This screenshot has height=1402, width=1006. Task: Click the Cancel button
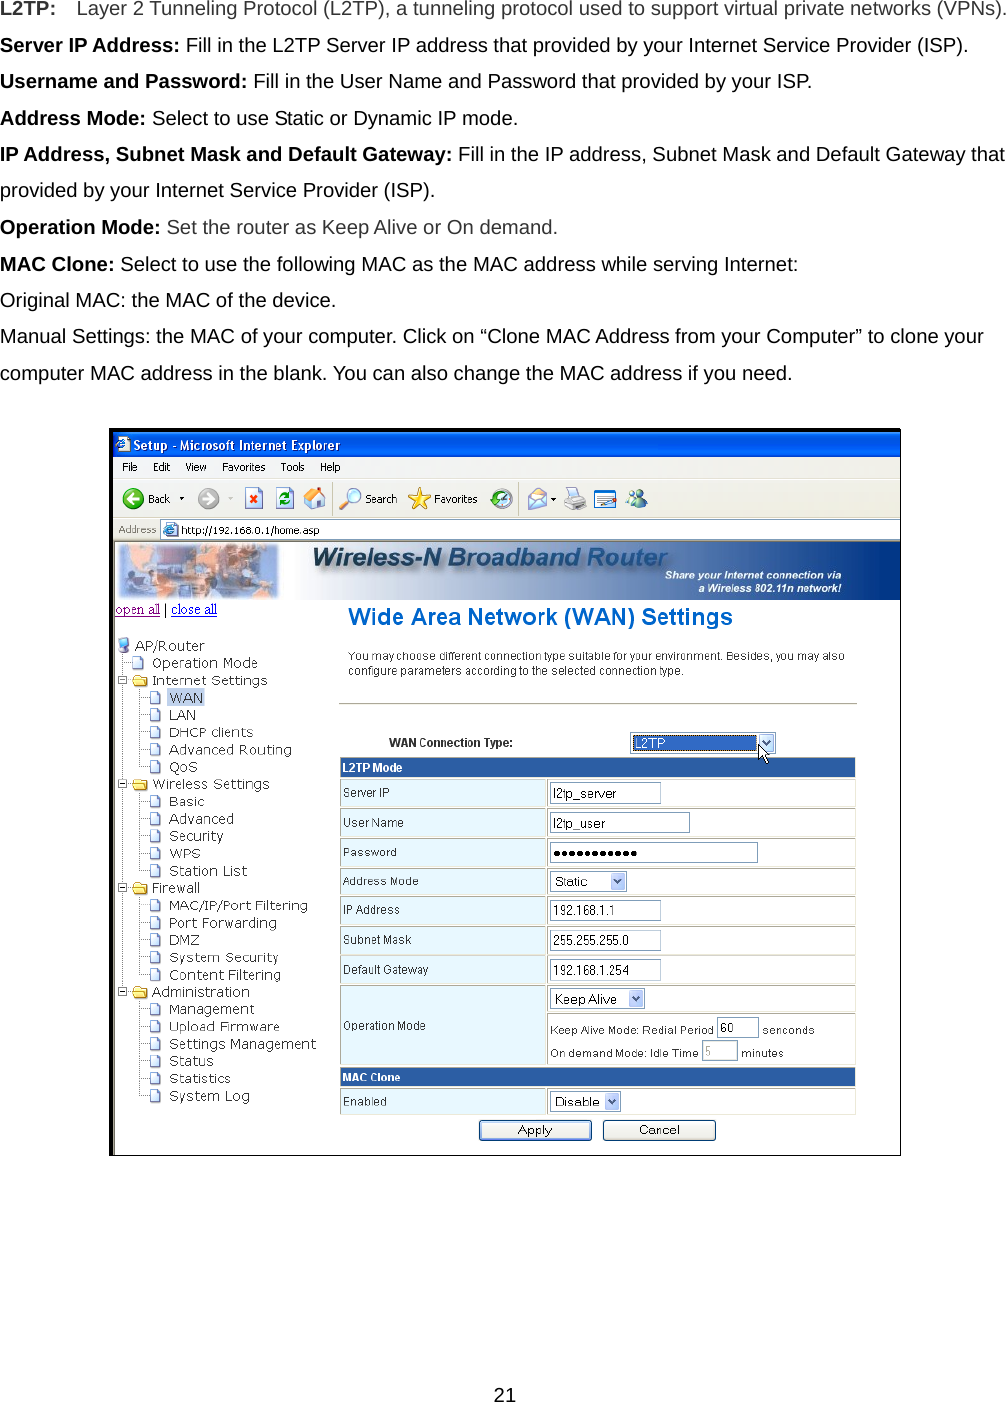[659, 1129]
